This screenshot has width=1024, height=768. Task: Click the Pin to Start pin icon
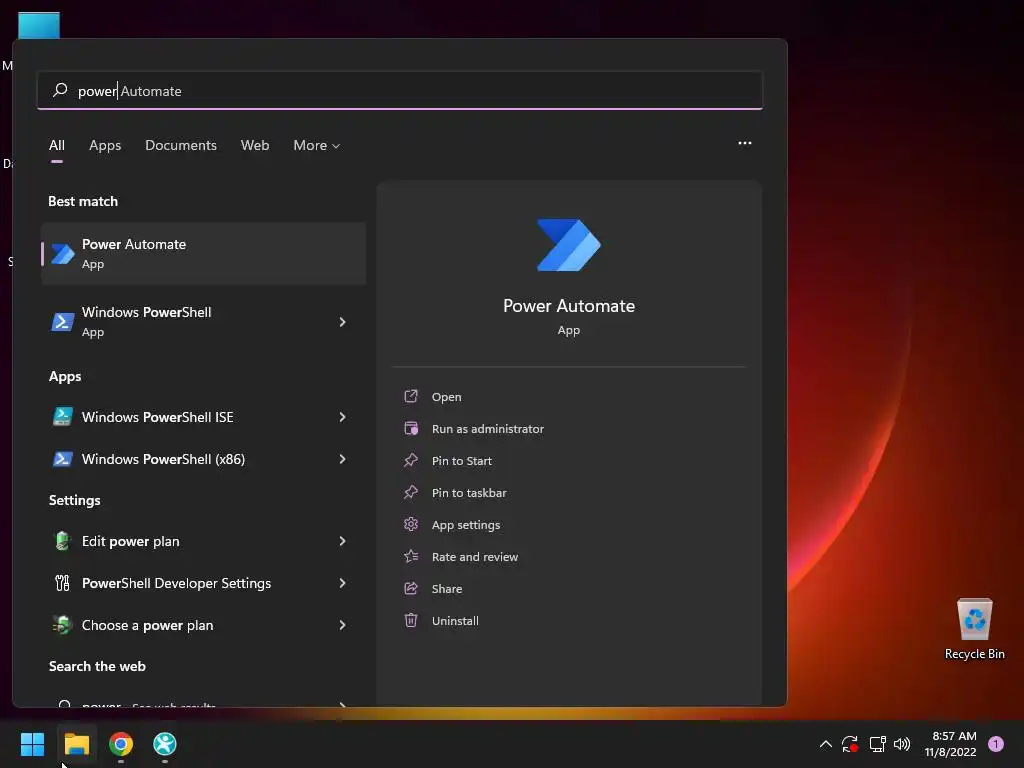point(411,460)
